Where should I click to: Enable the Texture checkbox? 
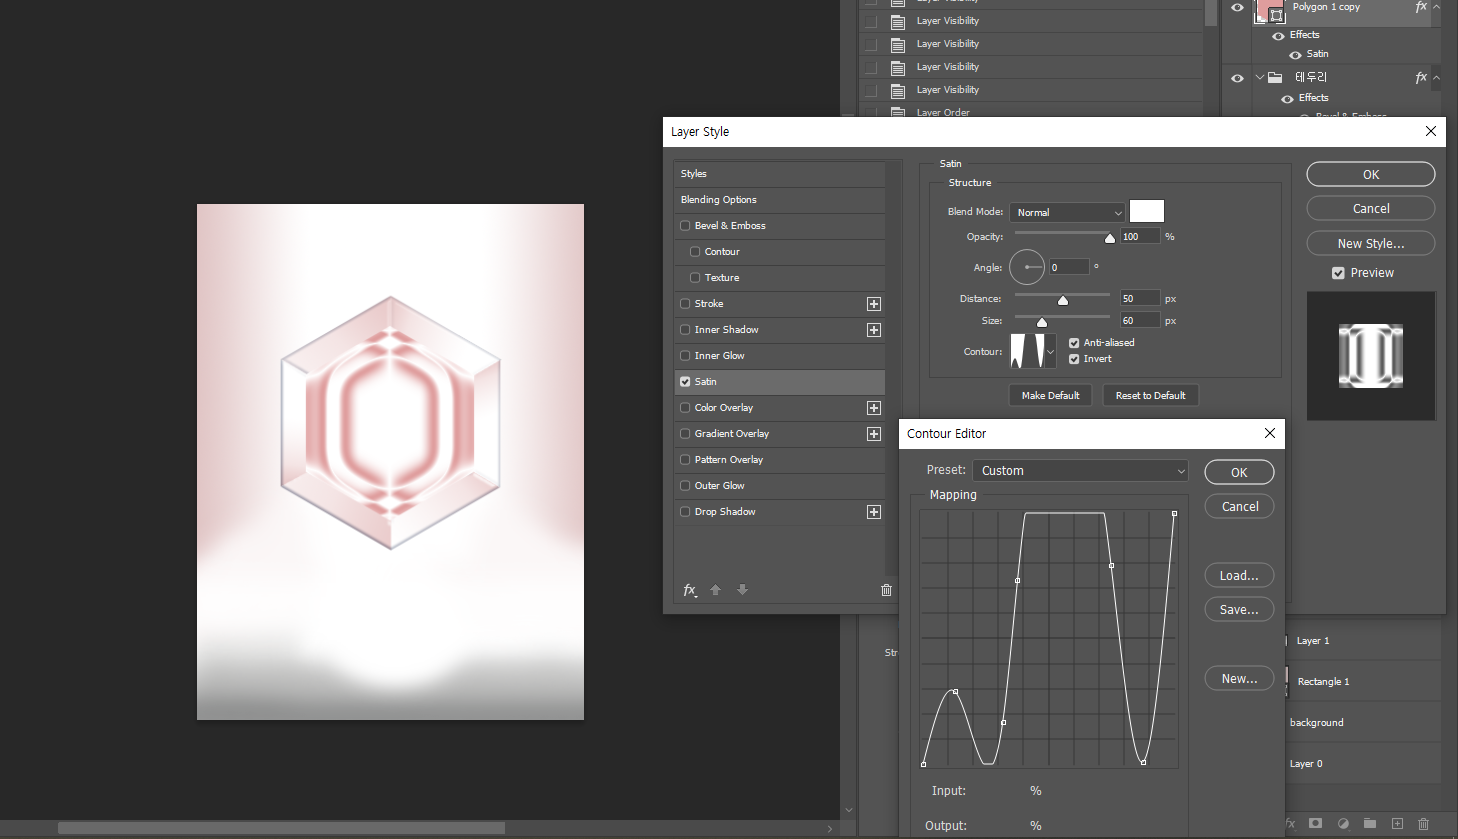(695, 278)
